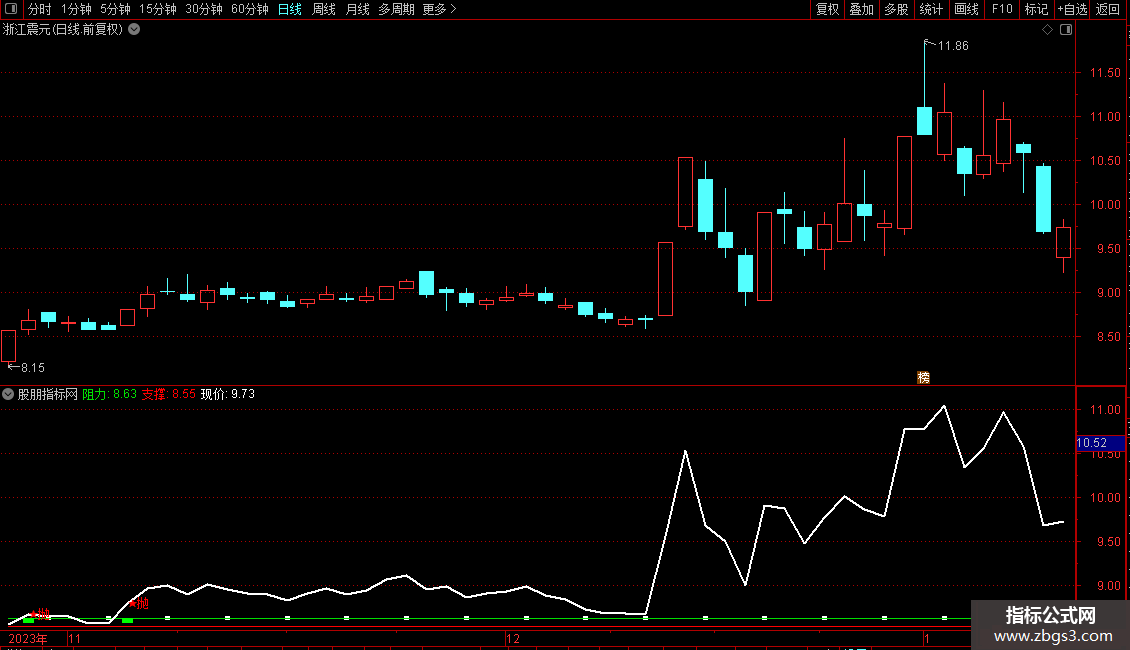This screenshot has width=1130, height=650.
Task: Switch to 分时 intraday chart
Action: tap(40, 9)
